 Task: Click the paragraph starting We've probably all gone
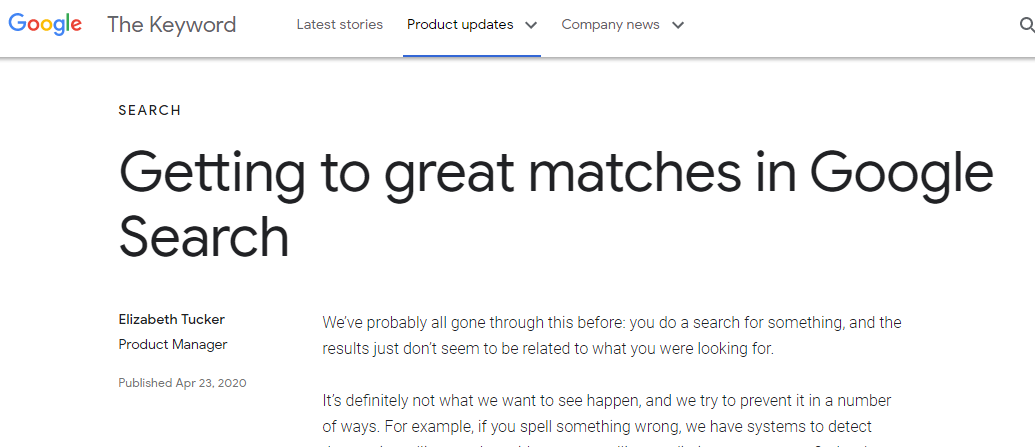tap(612, 336)
